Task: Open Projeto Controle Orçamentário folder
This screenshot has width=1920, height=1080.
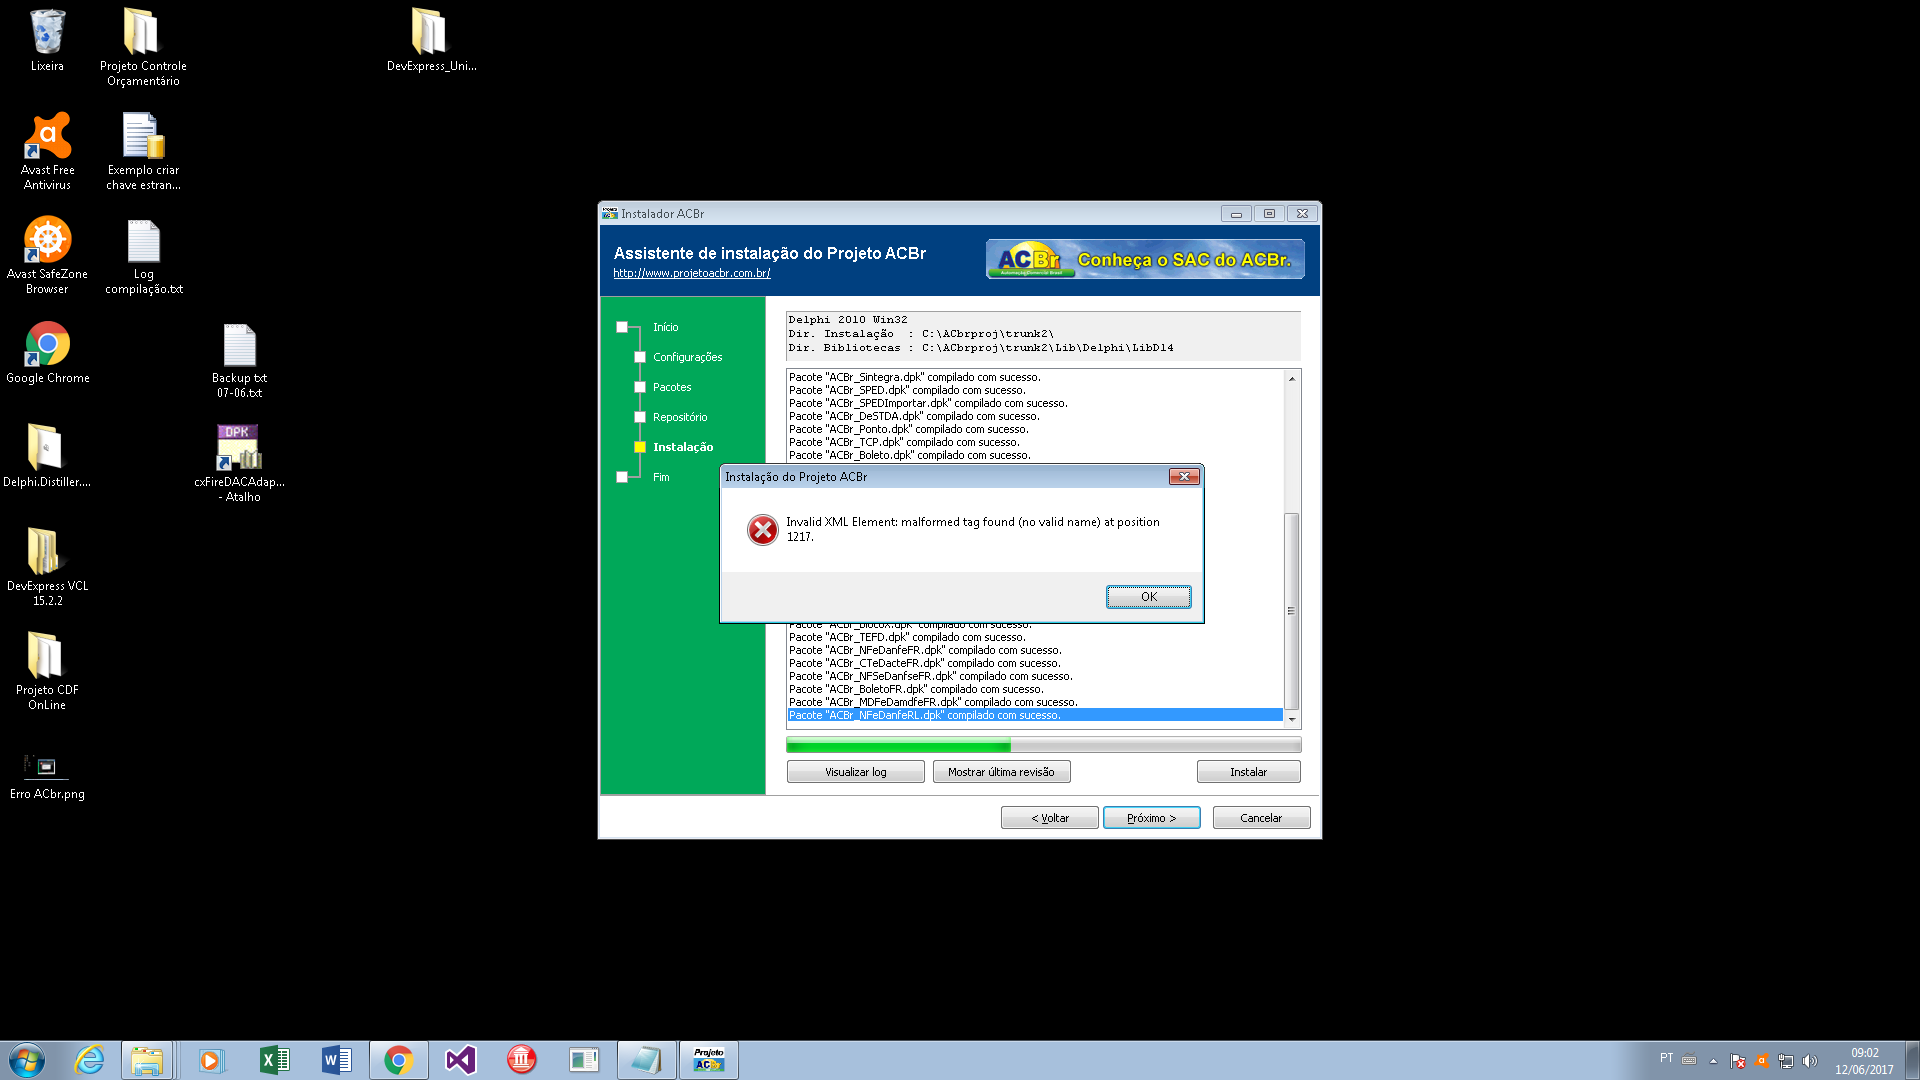Action: click(x=143, y=47)
